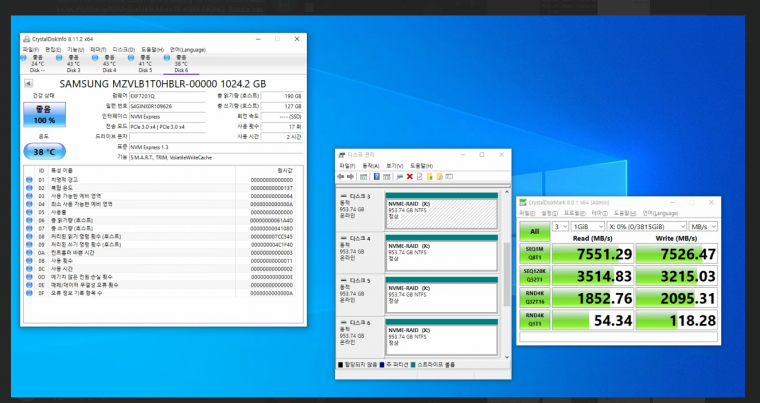
Task: Click the green All benchmark button
Action: (535, 231)
